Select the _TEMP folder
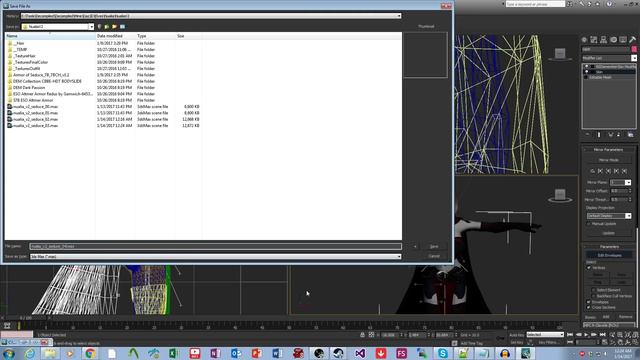 [20, 49]
